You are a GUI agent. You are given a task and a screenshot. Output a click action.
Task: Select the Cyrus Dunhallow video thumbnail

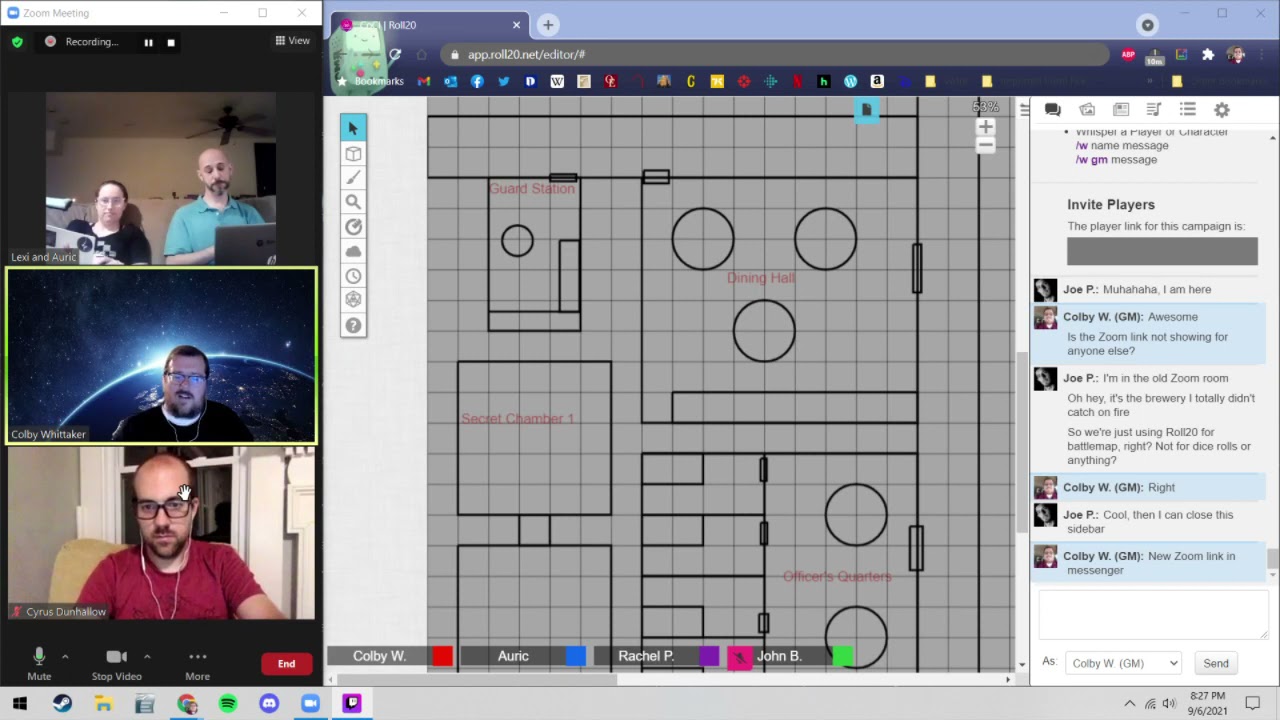coord(161,533)
